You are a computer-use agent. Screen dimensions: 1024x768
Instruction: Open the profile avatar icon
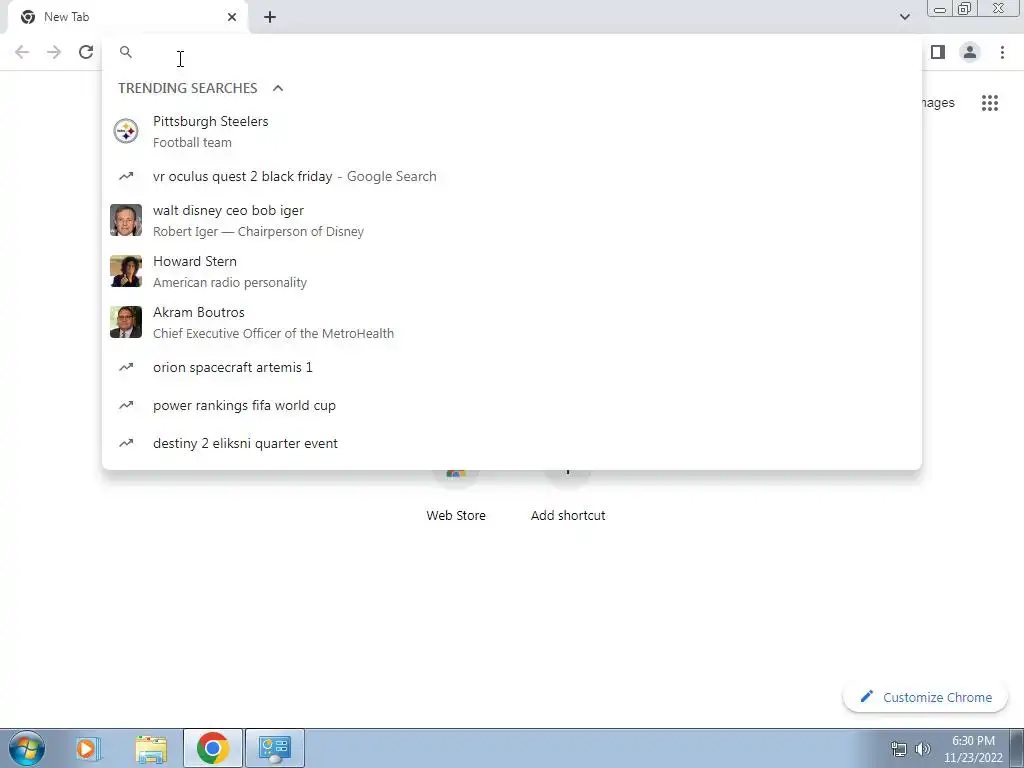pyautogui.click(x=970, y=52)
